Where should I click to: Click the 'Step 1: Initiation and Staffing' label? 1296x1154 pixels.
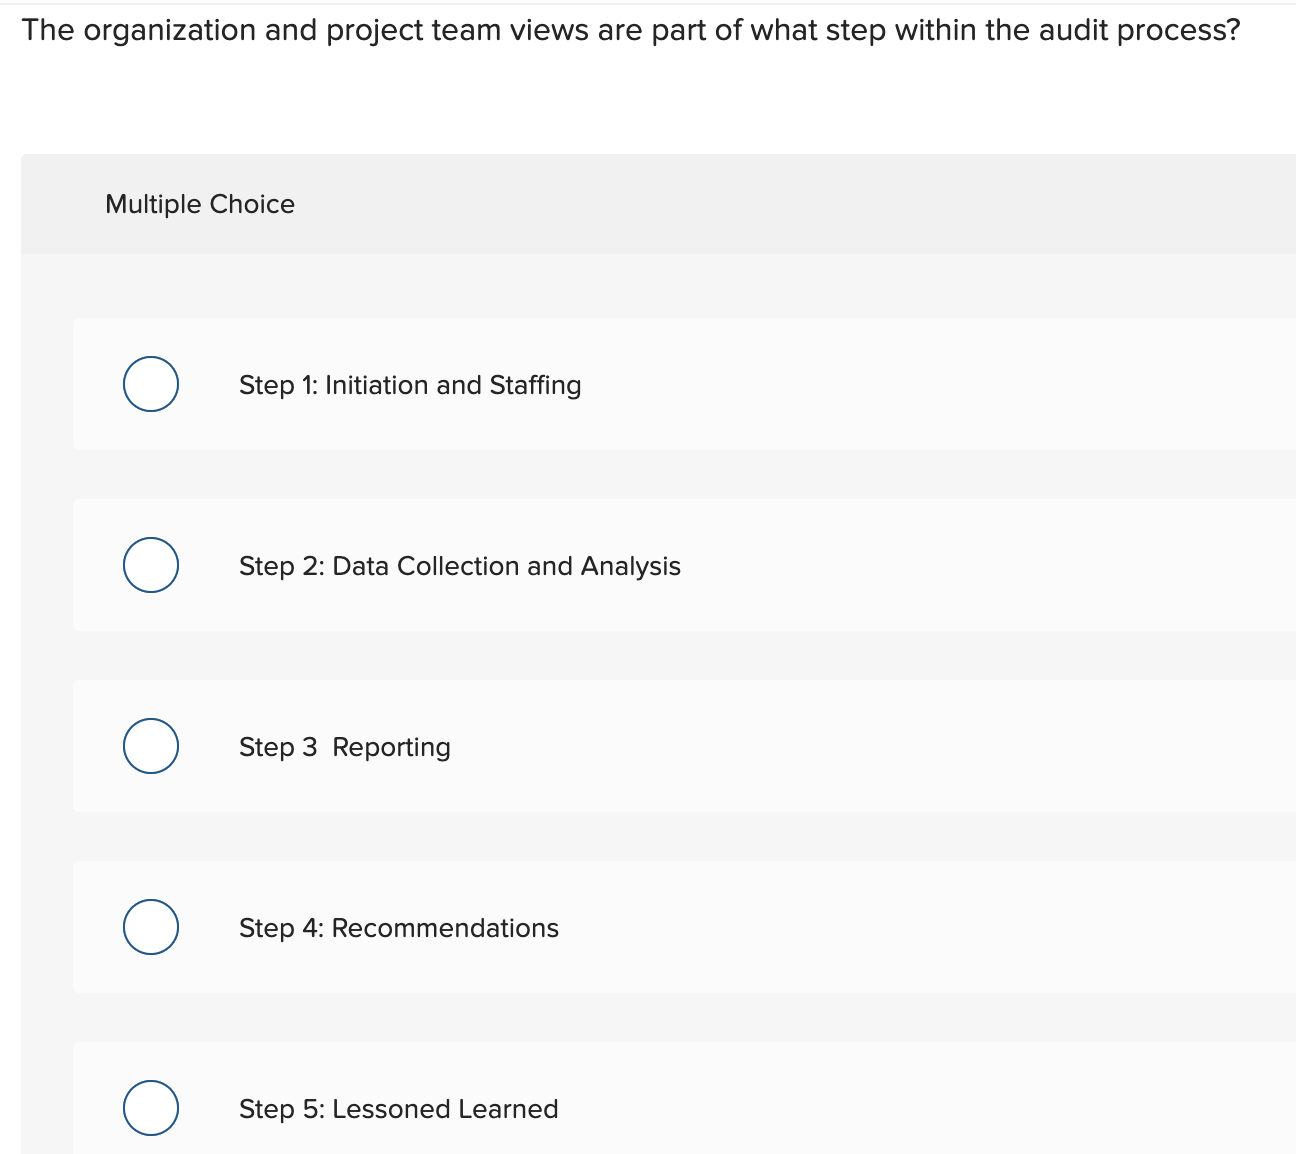tap(410, 385)
